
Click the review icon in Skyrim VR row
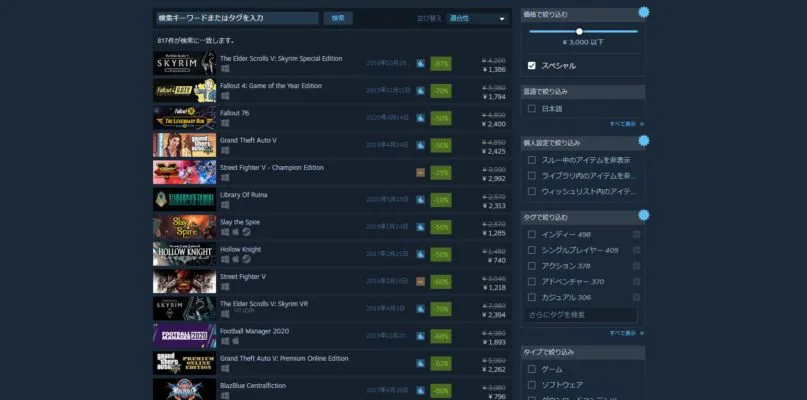(420, 309)
